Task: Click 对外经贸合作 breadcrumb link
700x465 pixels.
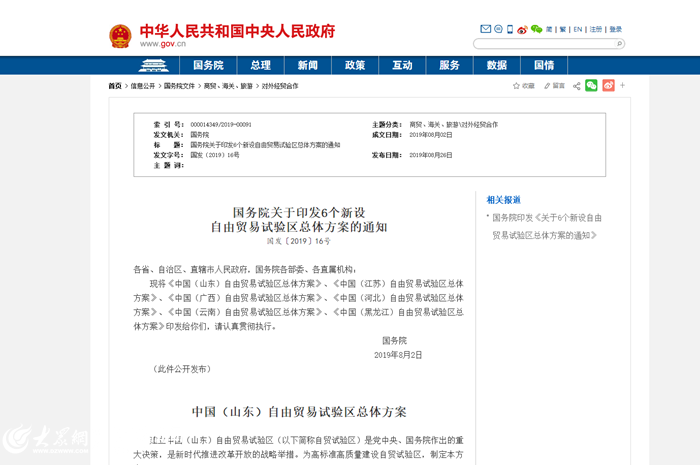Action: coord(280,86)
